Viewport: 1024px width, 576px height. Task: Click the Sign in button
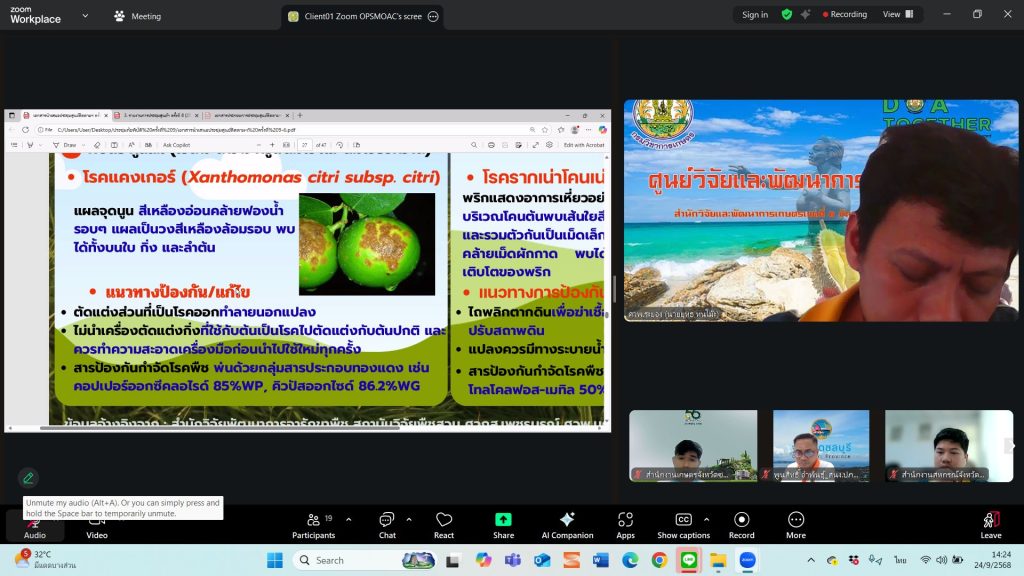[755, 15]
